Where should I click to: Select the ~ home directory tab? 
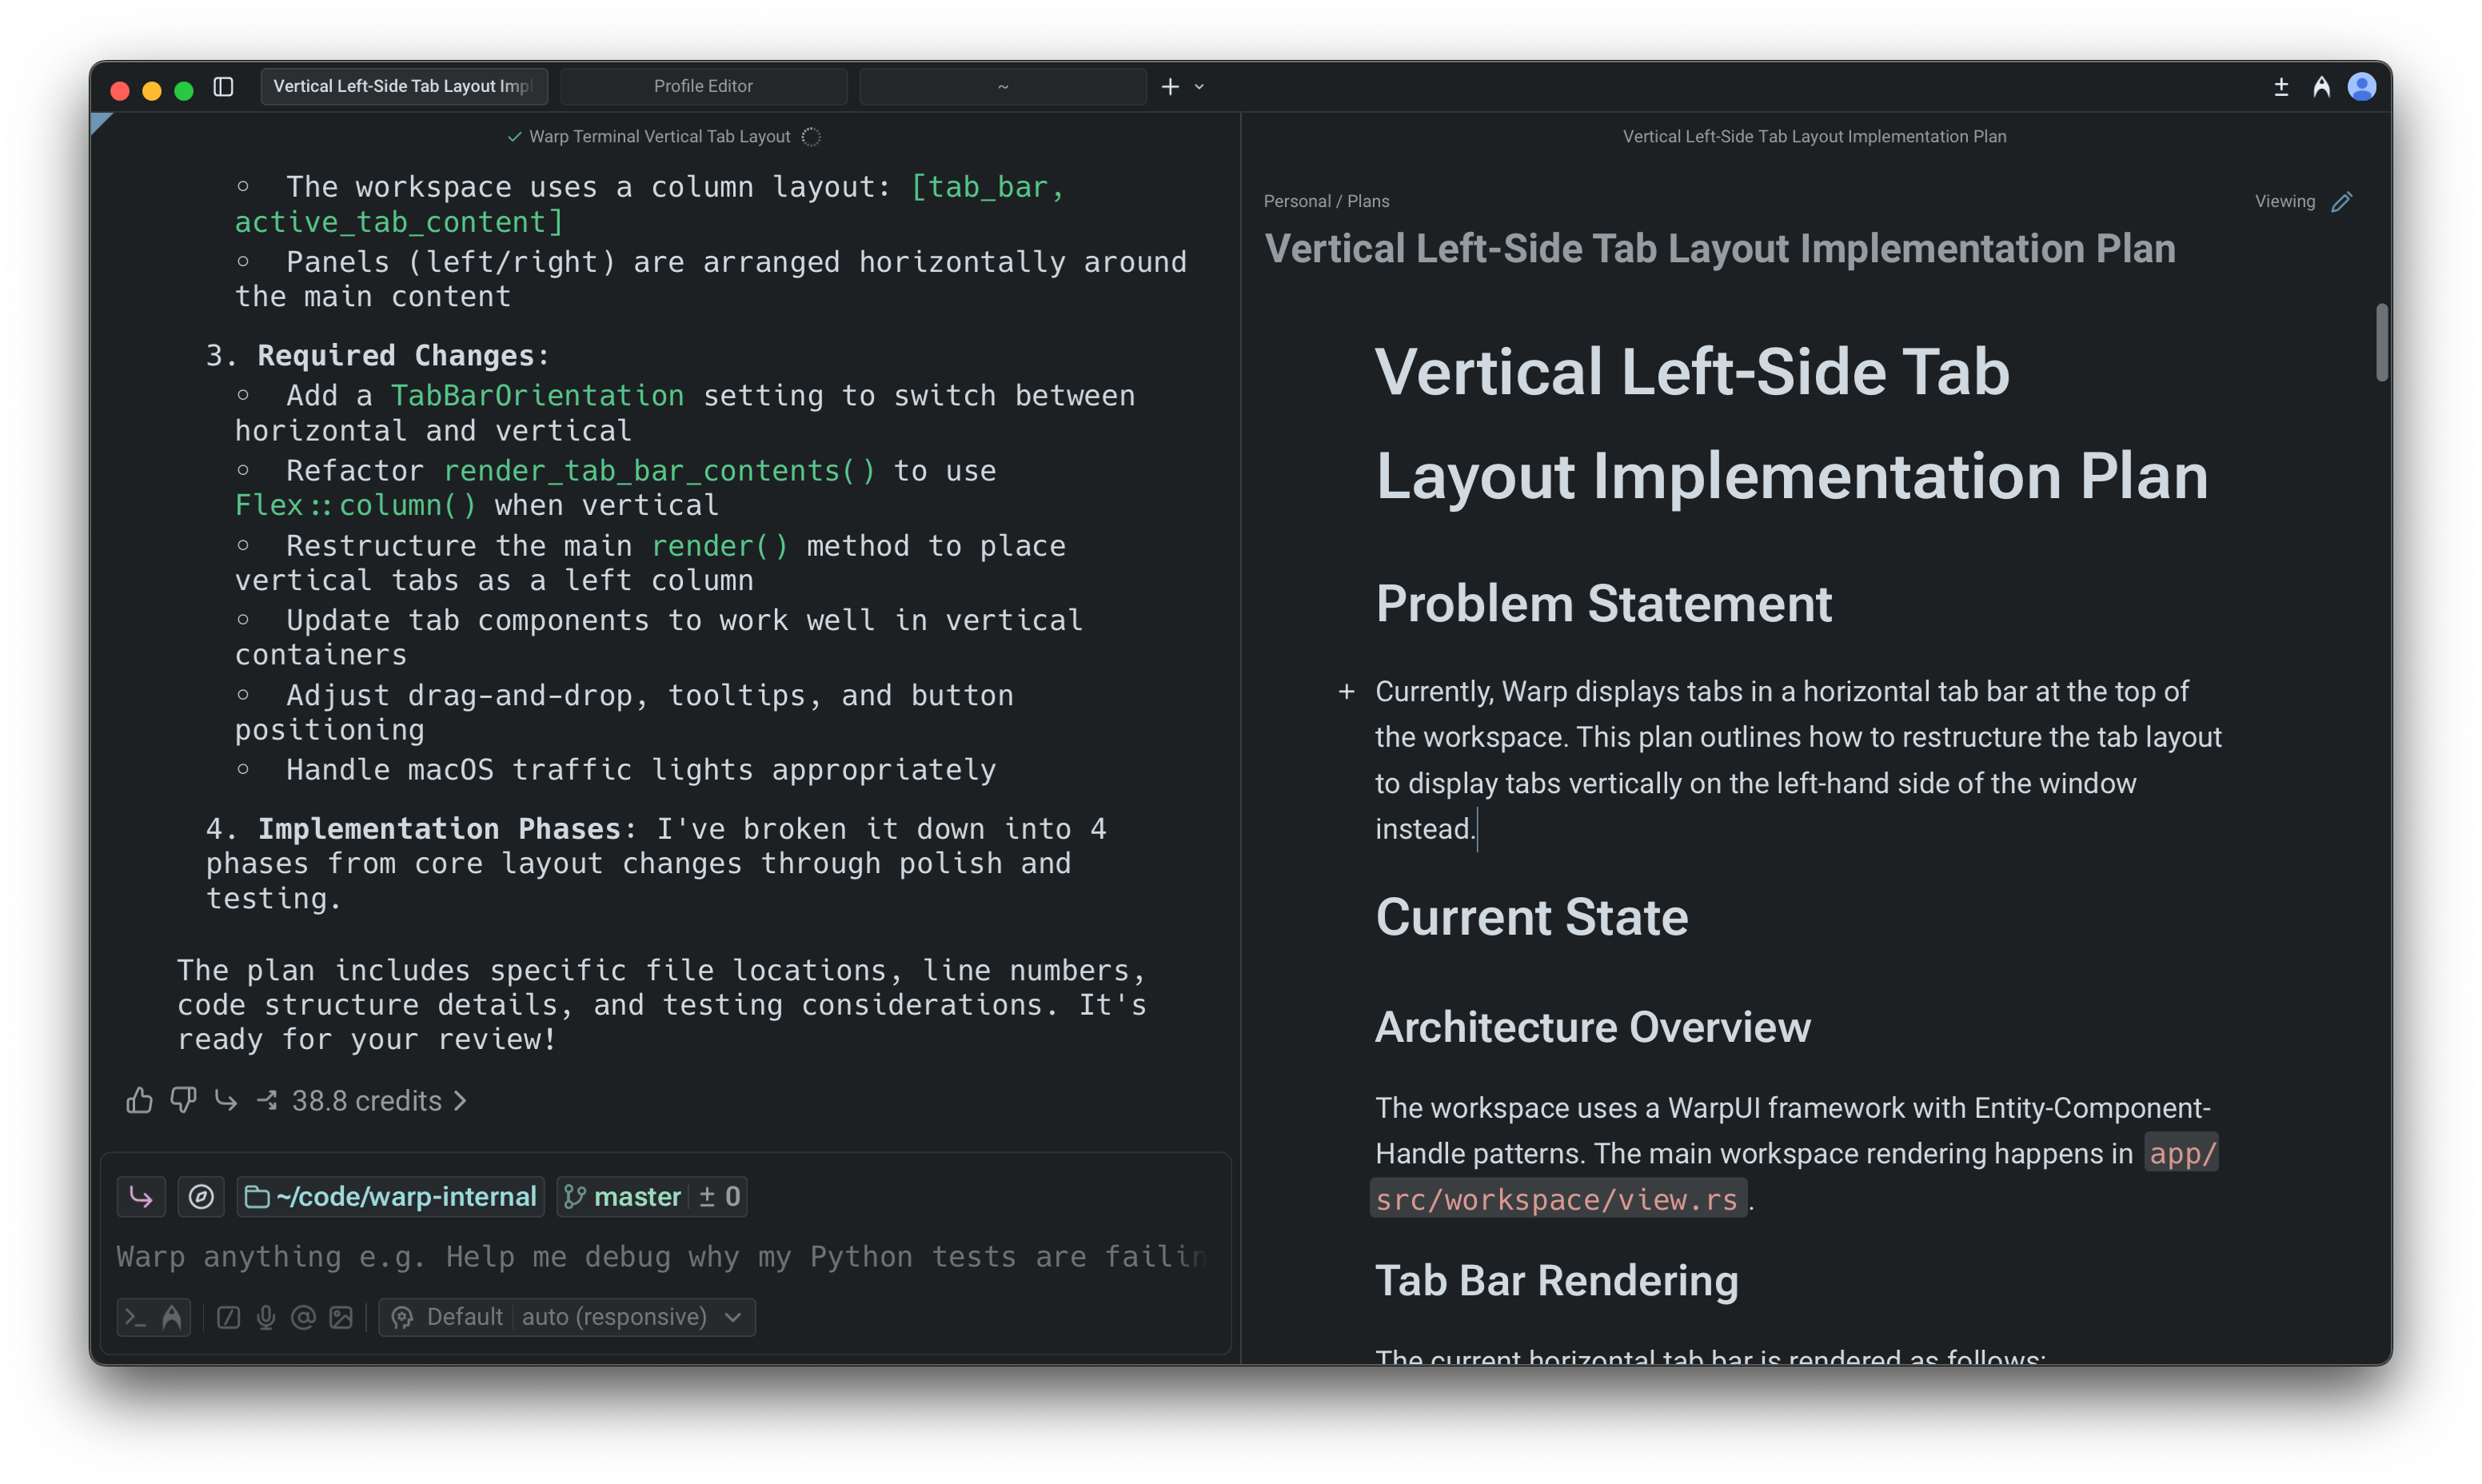pyautogui.click(x=1002, y=87)
